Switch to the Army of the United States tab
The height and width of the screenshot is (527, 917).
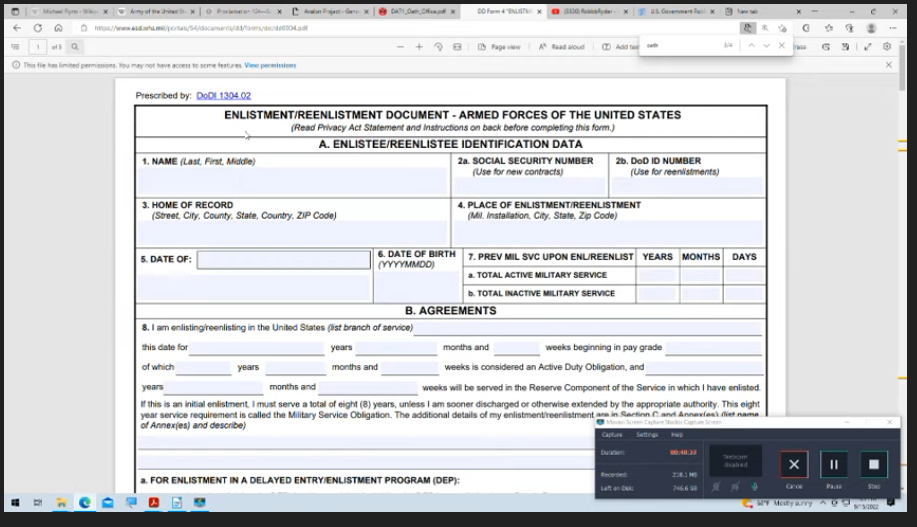click(156, 12)
